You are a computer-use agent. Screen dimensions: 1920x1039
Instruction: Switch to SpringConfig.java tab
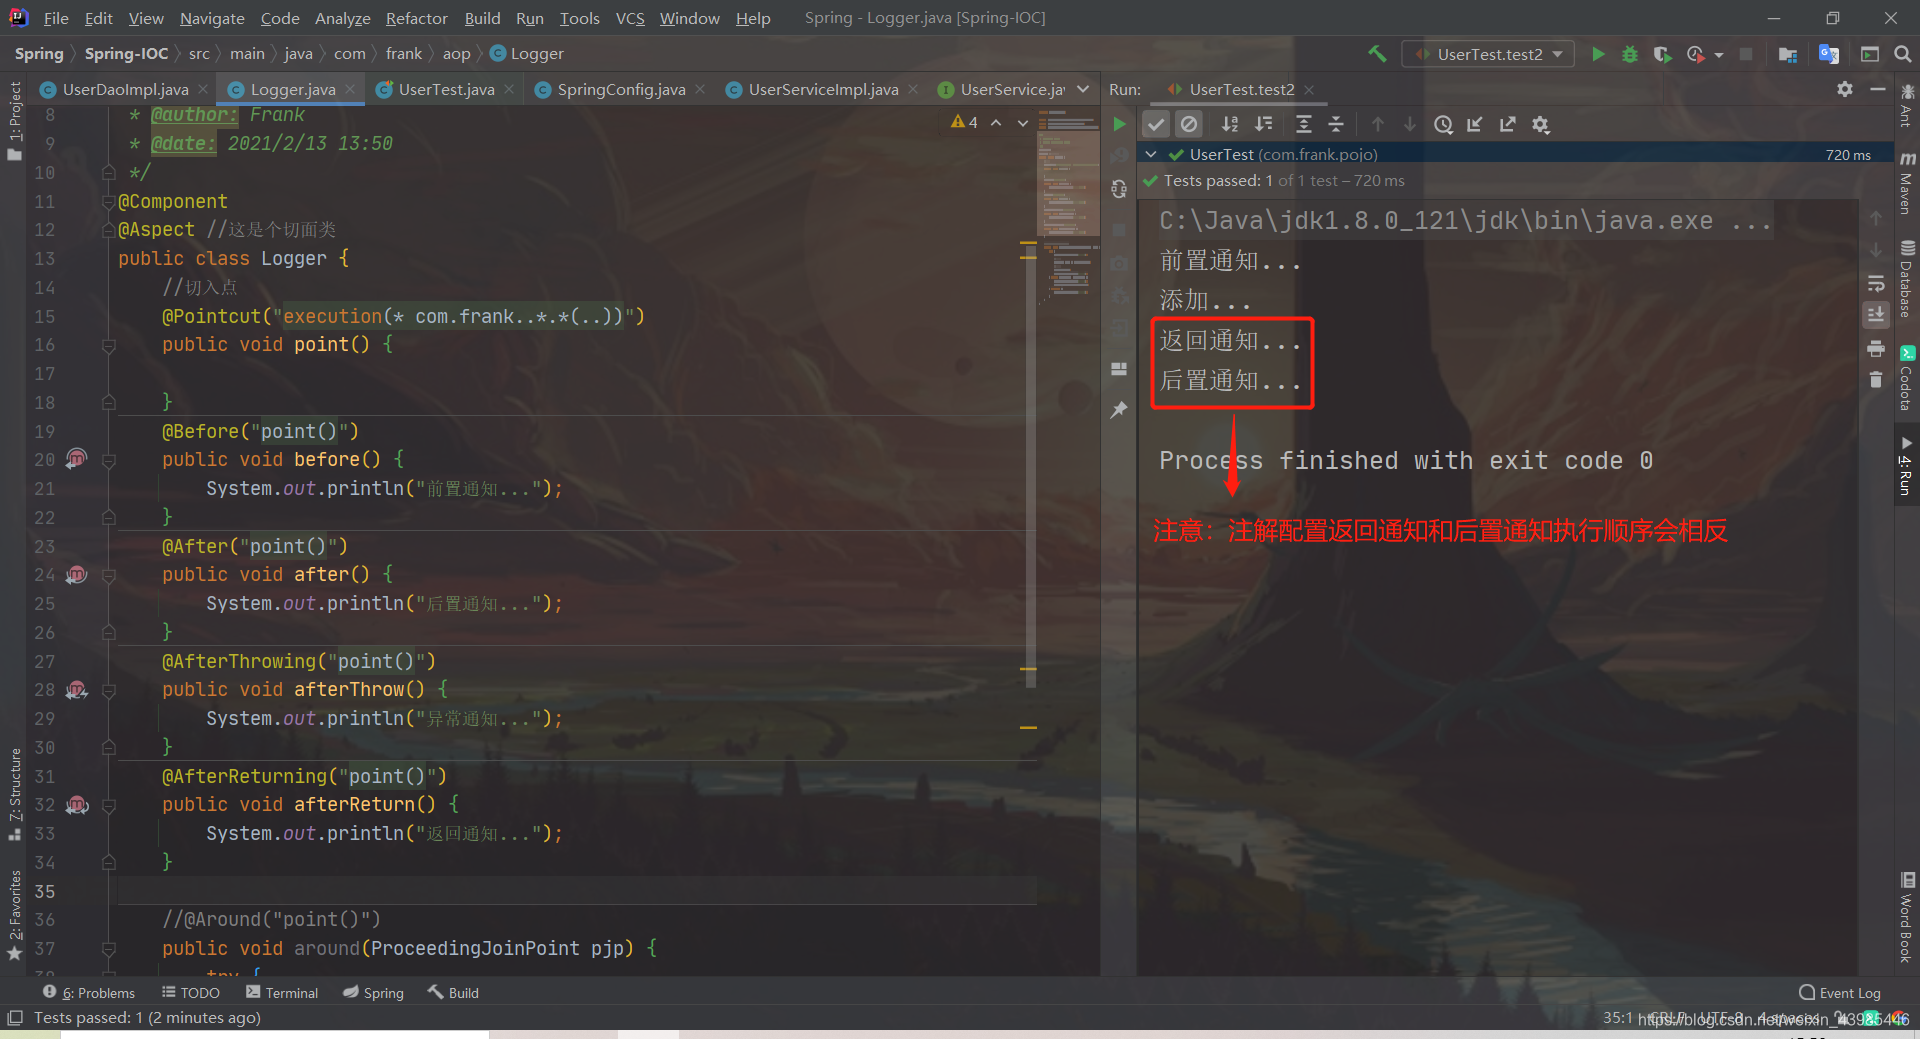point(621,89)
